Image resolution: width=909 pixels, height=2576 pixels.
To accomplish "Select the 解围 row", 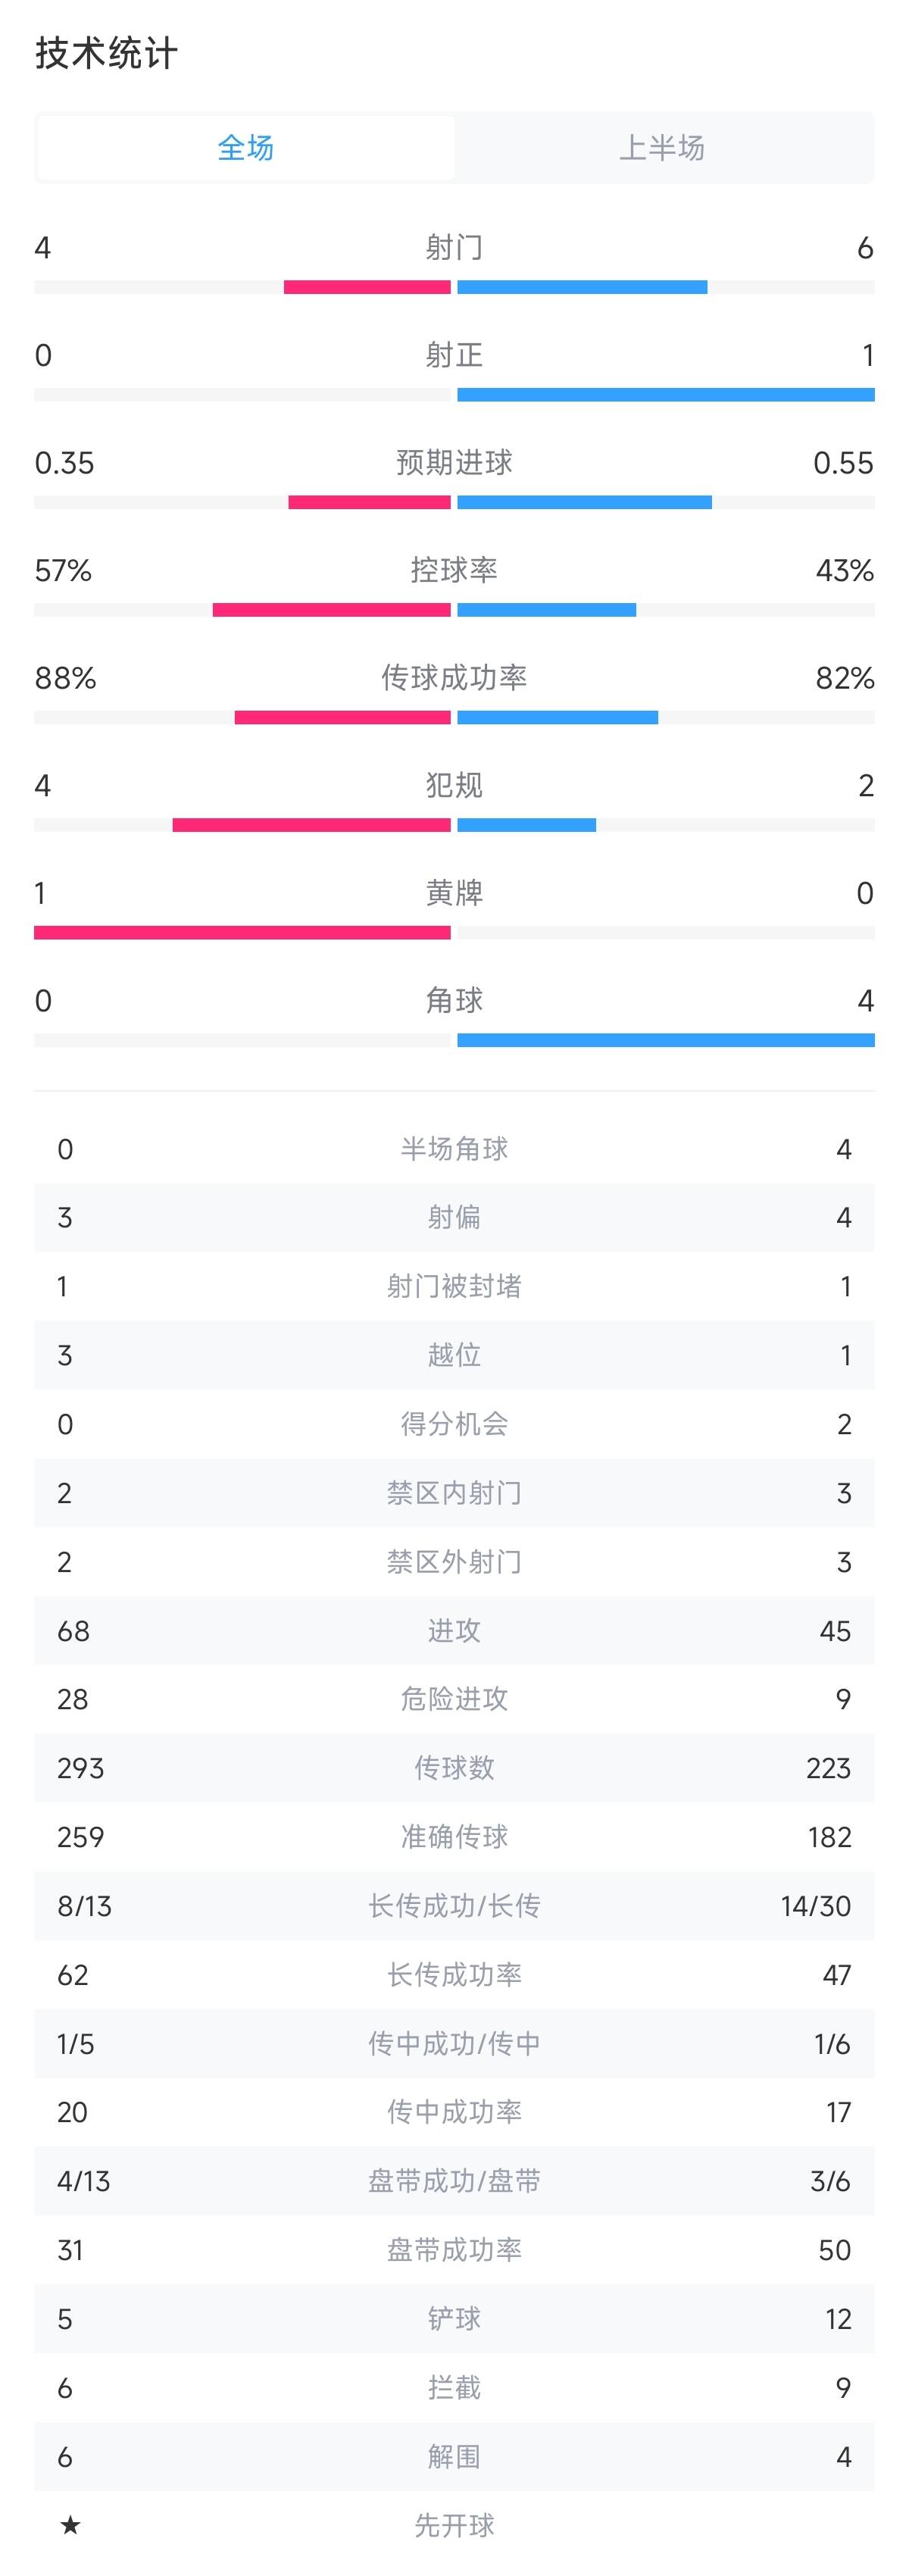I will [454, 2457].
